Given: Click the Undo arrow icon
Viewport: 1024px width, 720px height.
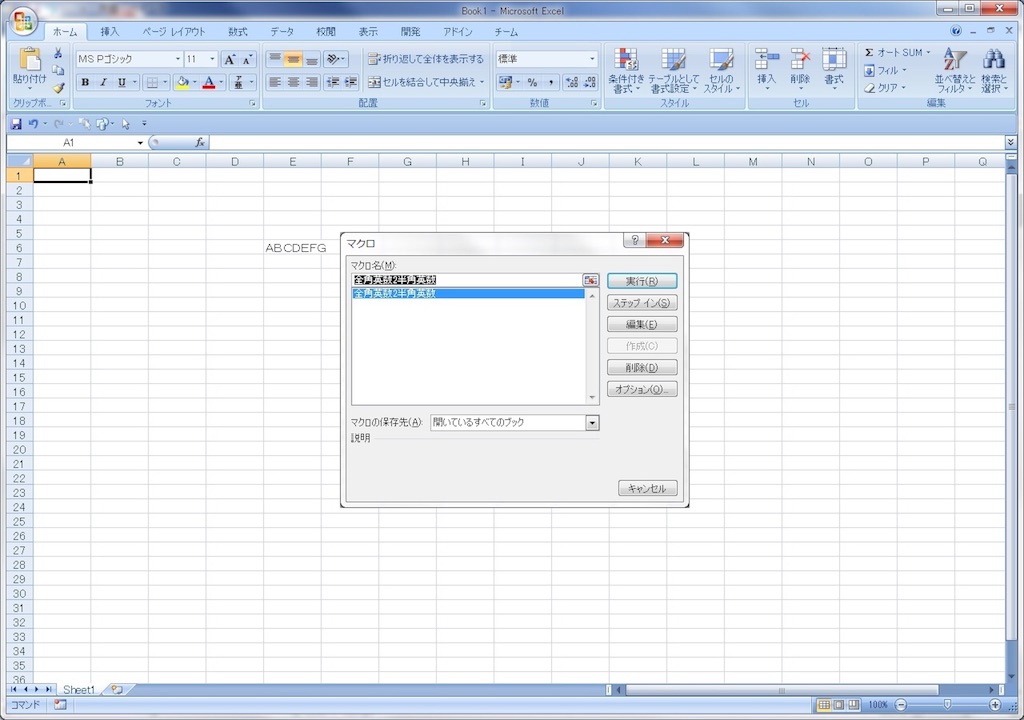Looking at the screenshot, I should click(33, 123).
